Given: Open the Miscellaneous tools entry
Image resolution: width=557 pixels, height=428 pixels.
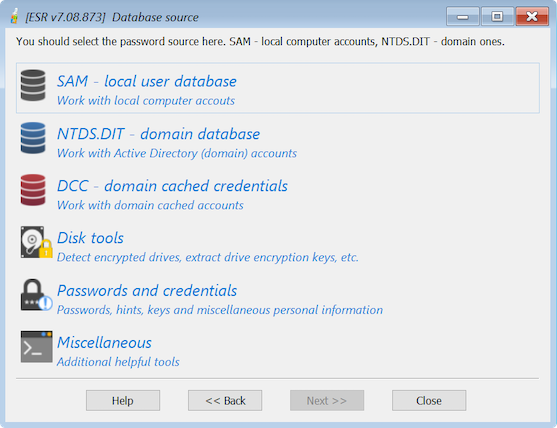Looking at the screenshot, I should pyautogui.click(x=104, y=343).
